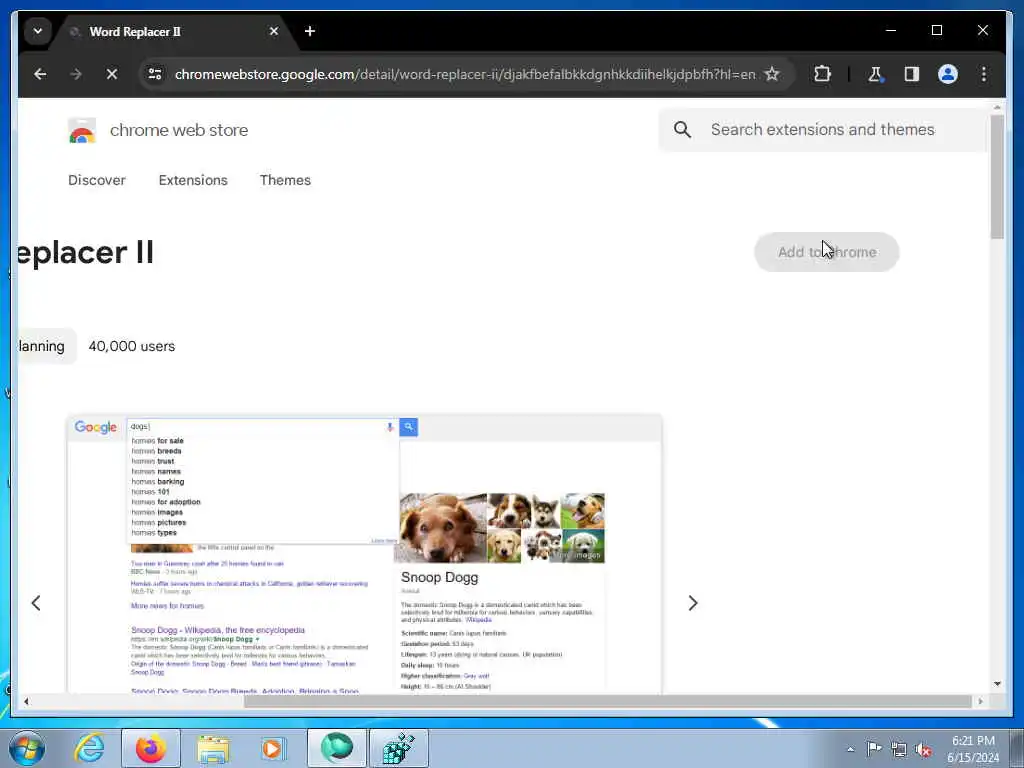Go to the Themes tab
The image size is (1024, 768).
click(285, 180)
